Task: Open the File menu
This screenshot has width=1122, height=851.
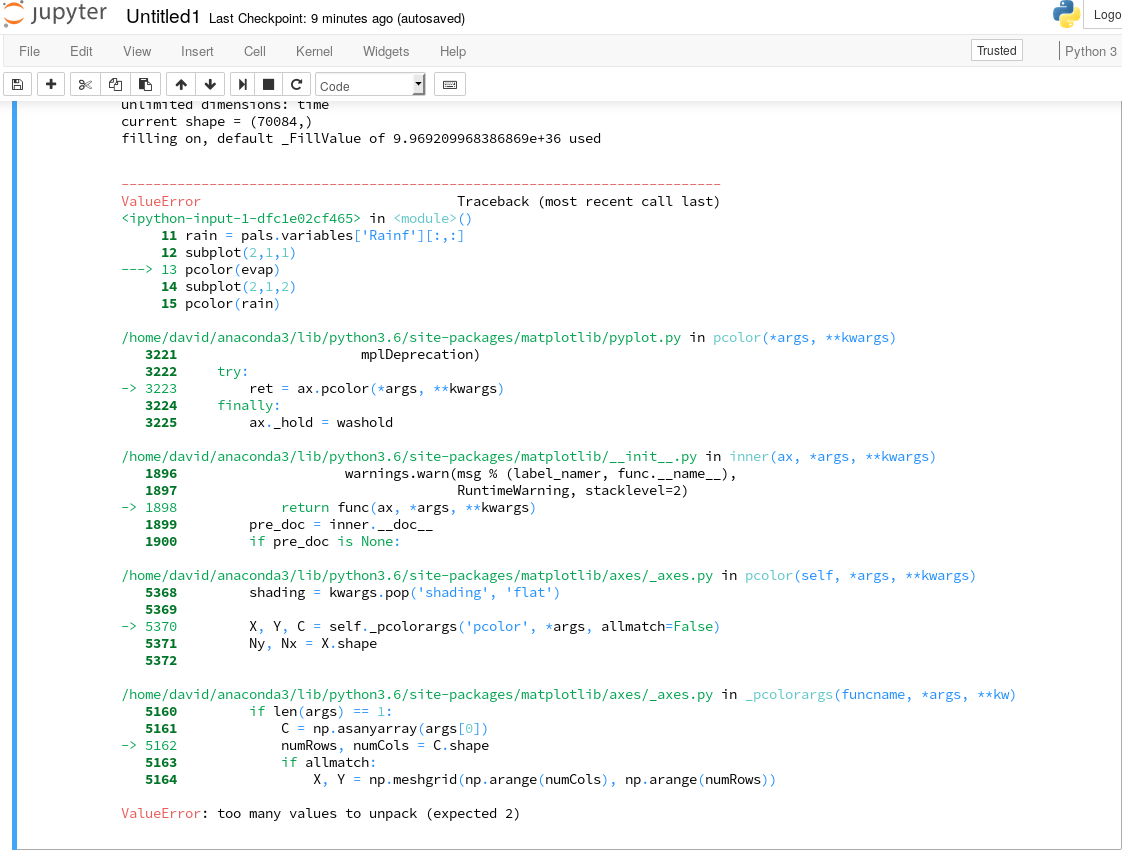Action: (29, 52)
